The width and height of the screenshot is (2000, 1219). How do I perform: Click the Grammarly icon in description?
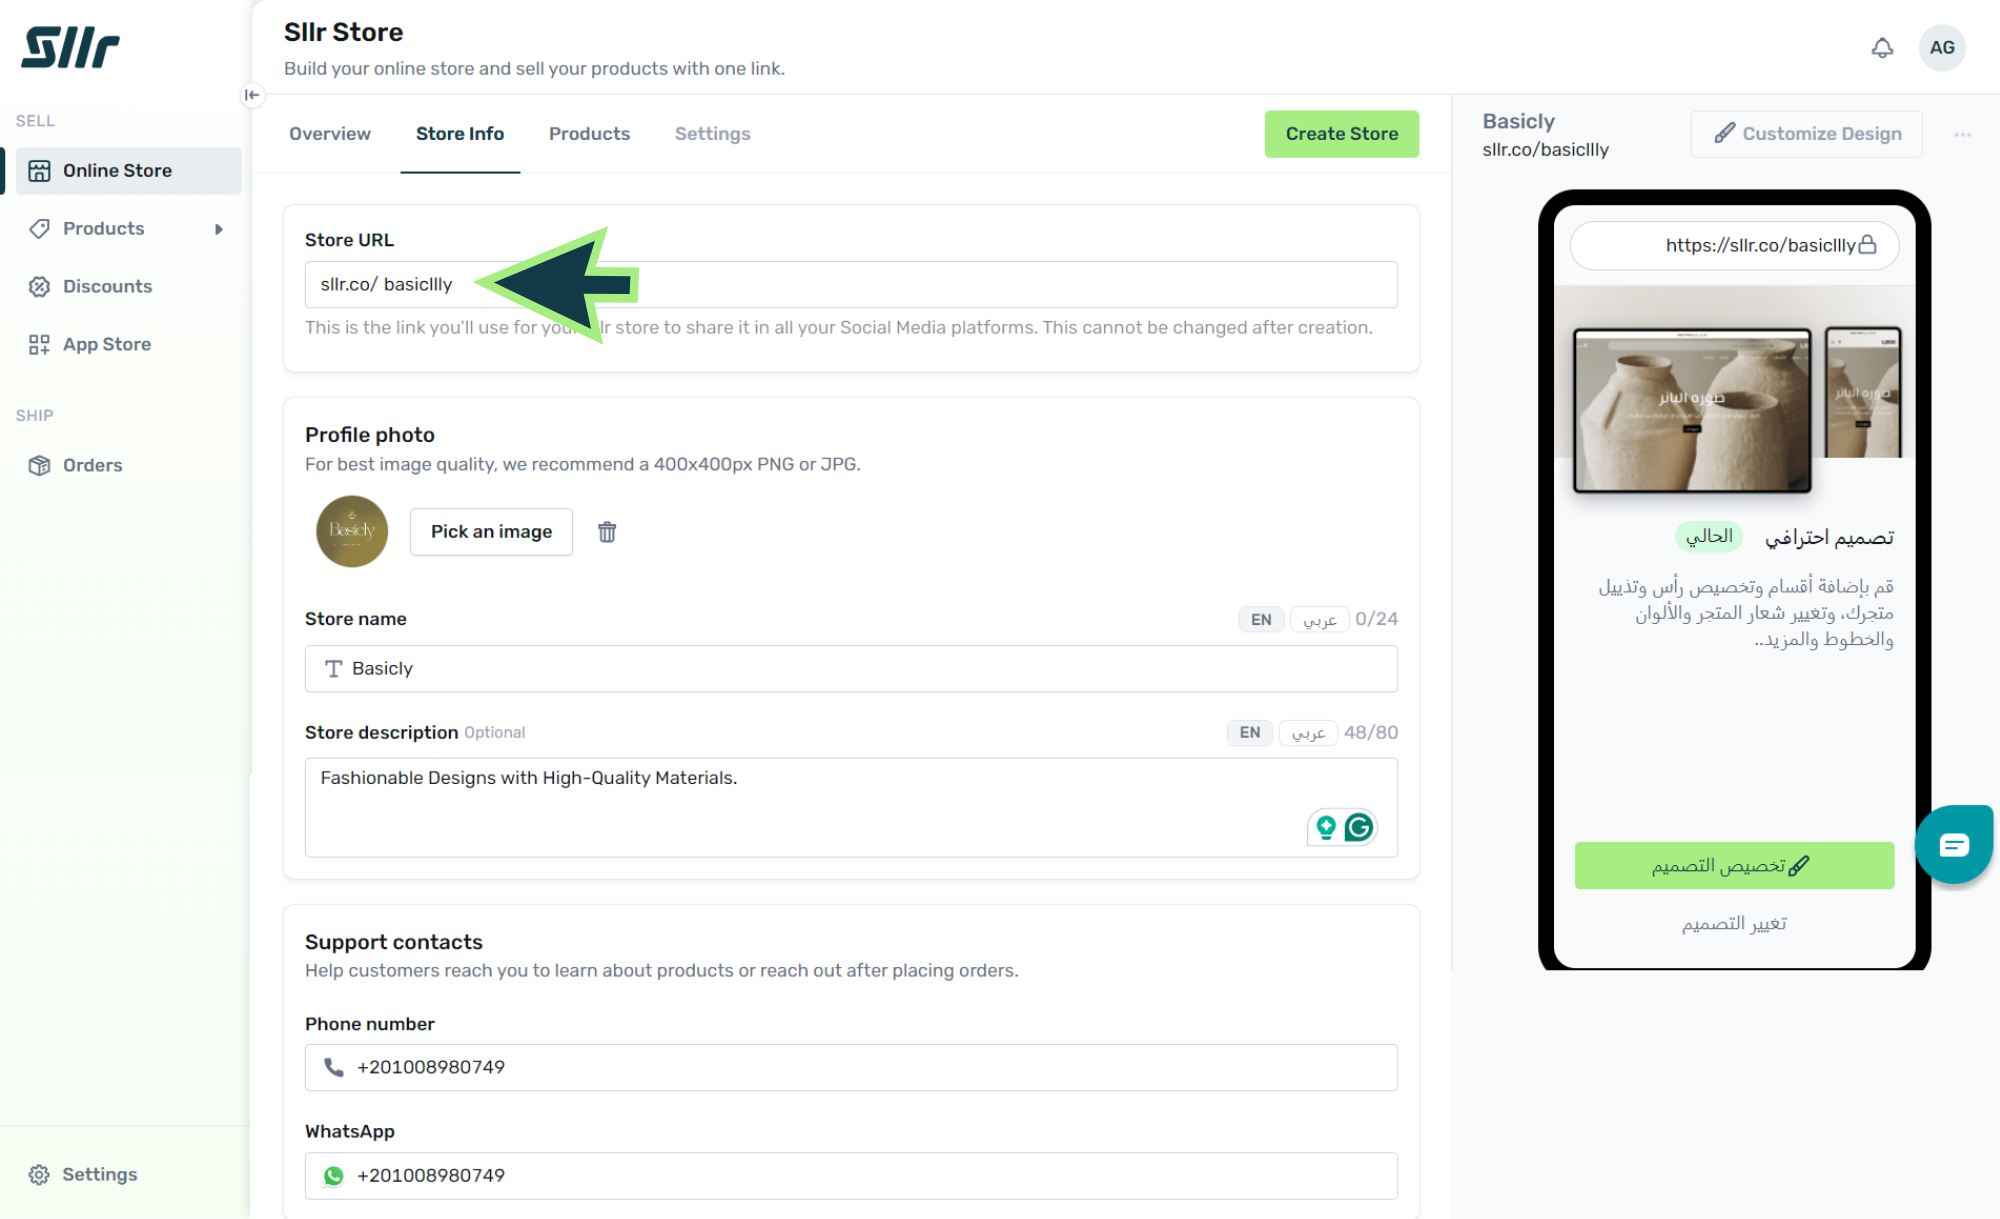coord(1358,827)
